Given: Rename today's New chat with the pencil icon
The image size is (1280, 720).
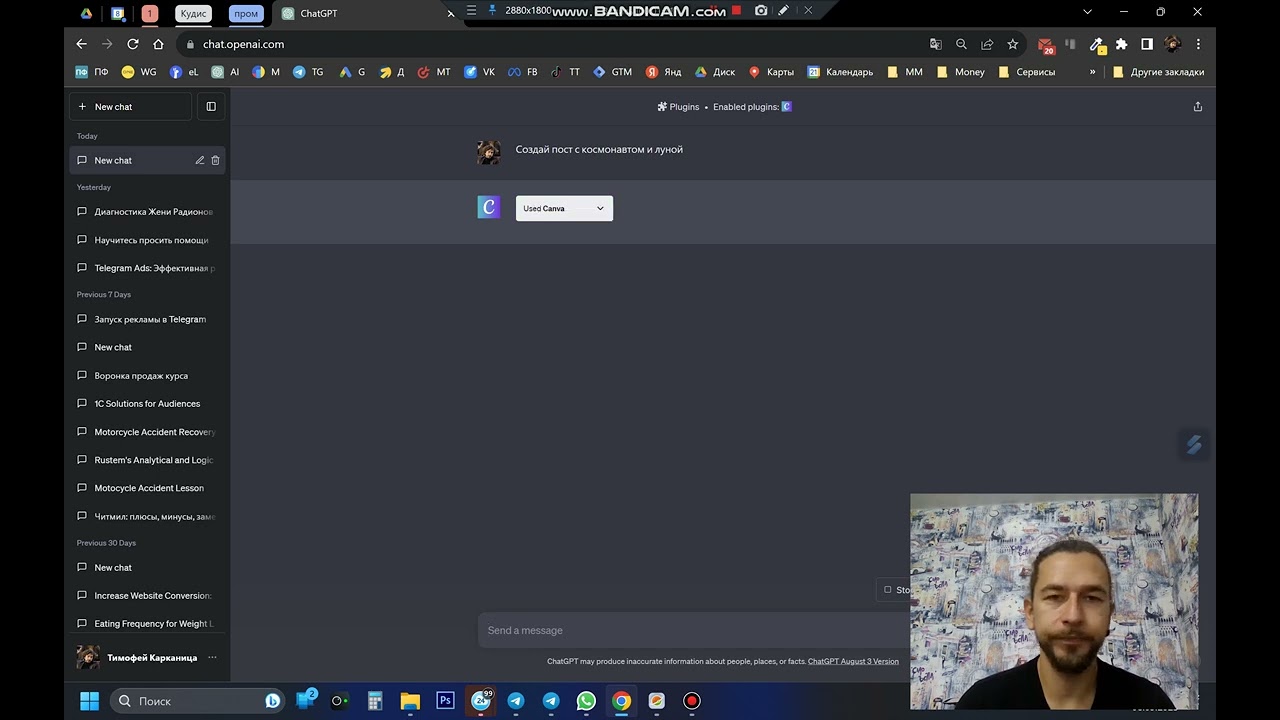Looking at the screenshot, I should 199,160.
